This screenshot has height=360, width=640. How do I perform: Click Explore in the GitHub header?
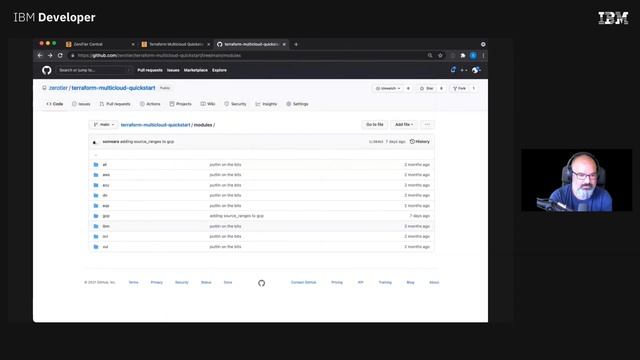coord(219,70)
